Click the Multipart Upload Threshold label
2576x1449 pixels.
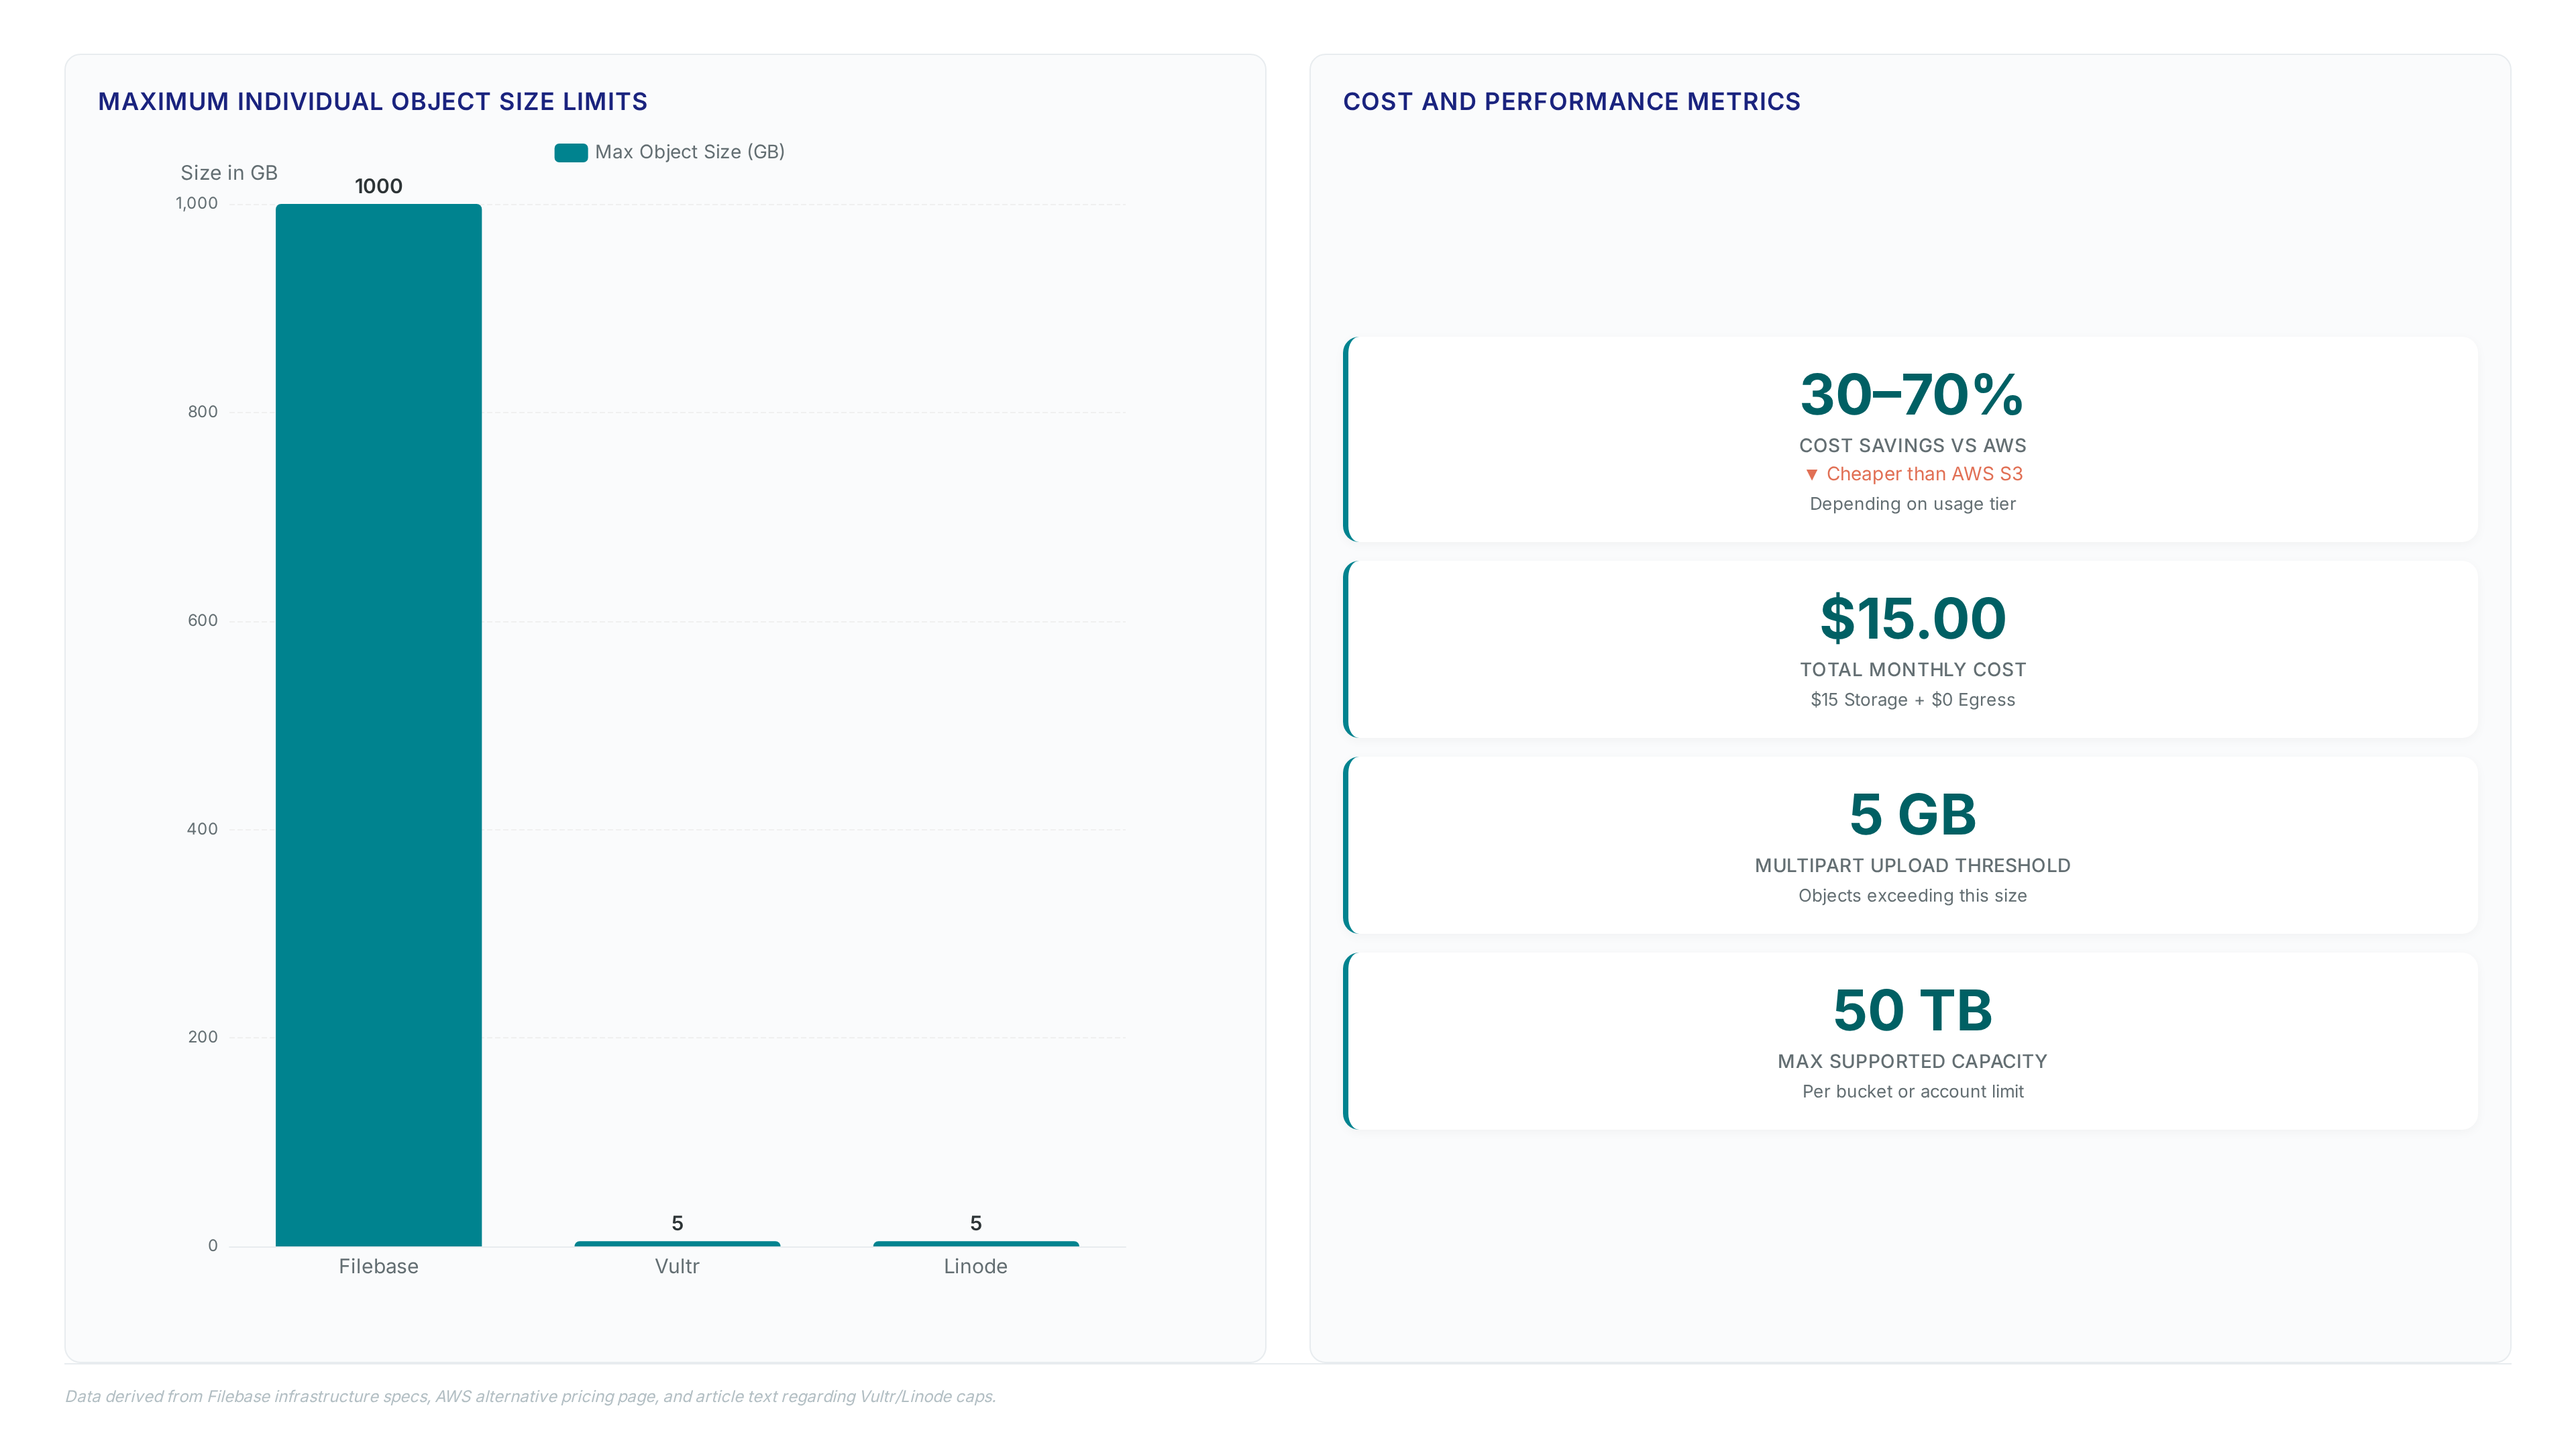tap(1913, 866)
